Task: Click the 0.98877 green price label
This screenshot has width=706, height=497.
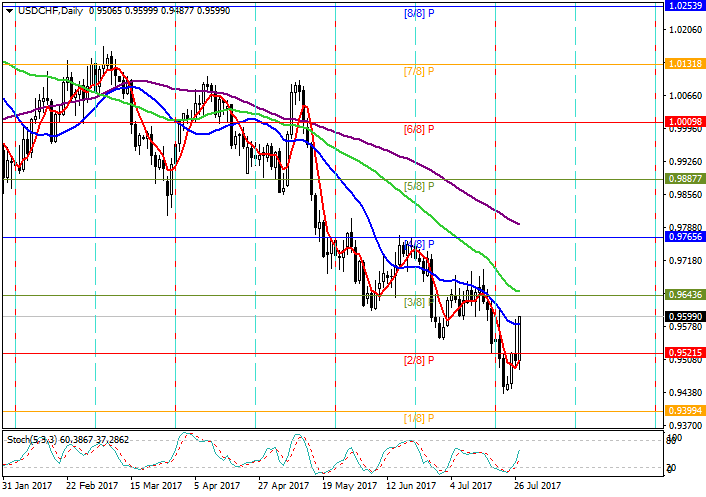Action: tap(685, 179)
